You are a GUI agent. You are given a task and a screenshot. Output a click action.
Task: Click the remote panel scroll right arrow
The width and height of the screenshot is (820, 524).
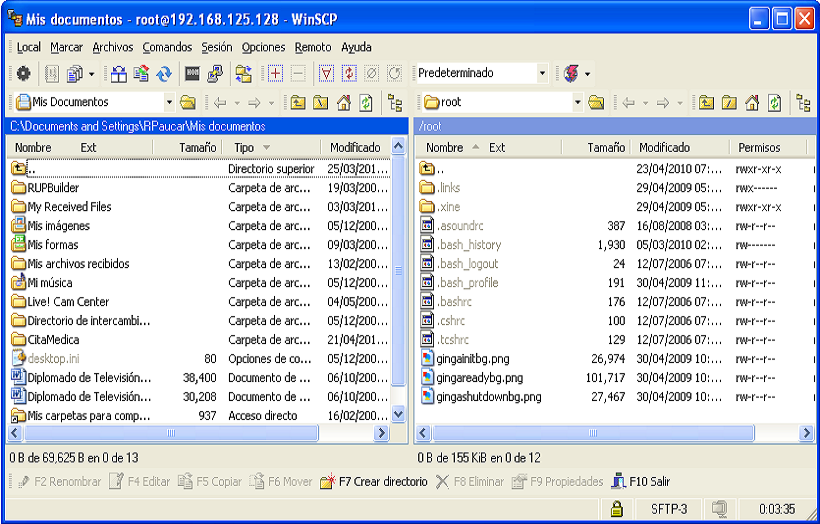click(807, 433)
